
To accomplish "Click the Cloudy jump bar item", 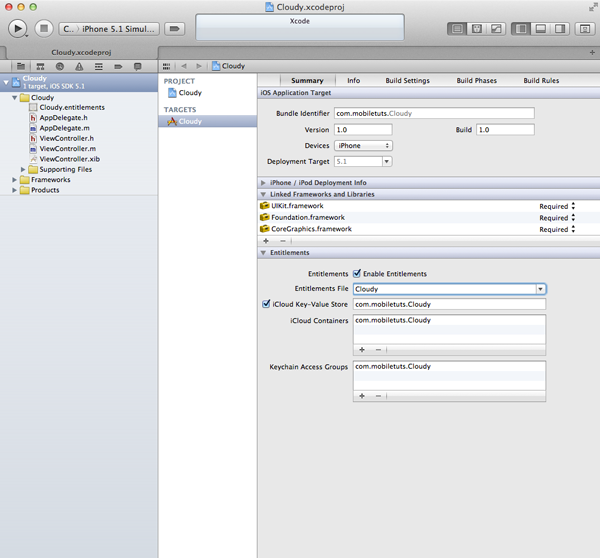I will point(228,66).
